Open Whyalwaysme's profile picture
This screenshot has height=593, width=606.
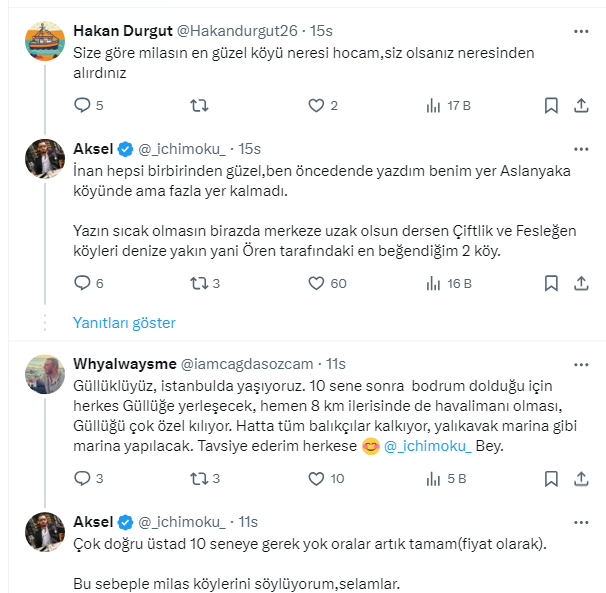click(46, 374)
